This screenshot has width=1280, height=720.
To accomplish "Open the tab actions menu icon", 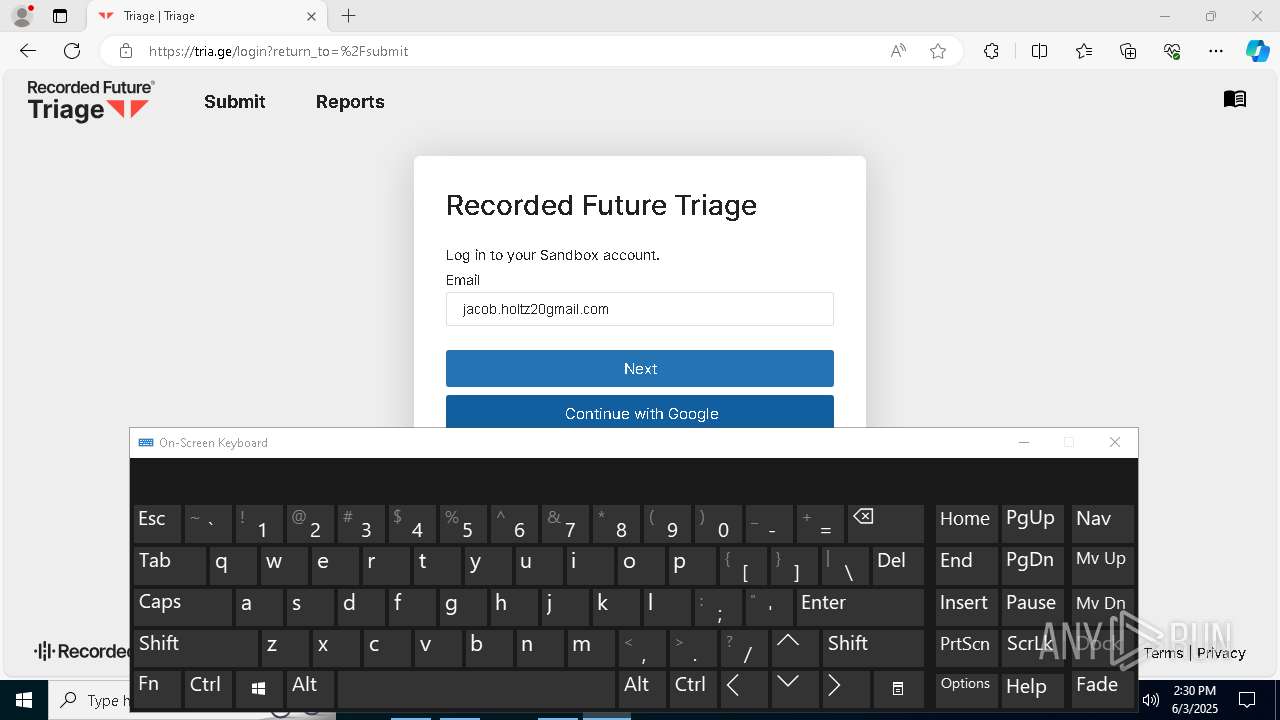I will [60, 16].
